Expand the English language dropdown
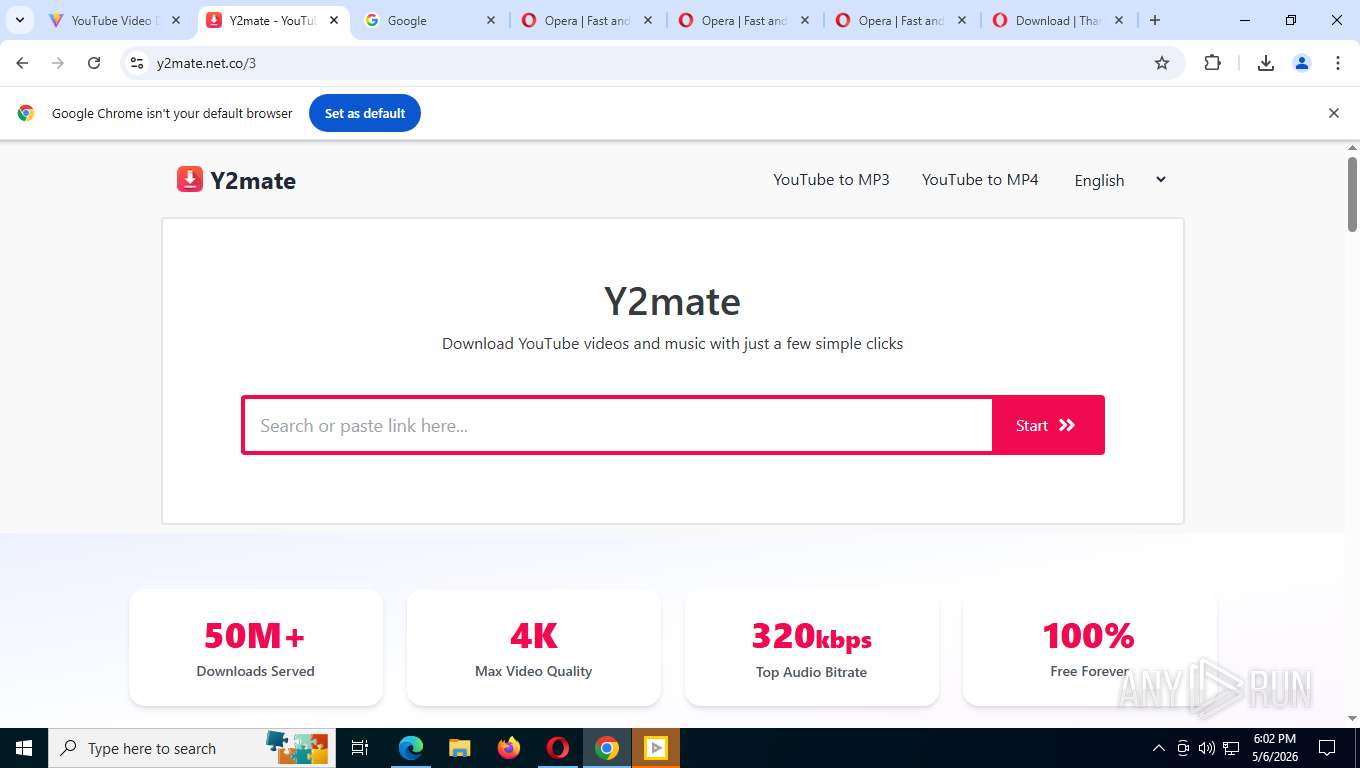This screenshot has height=768, width=1360. coord(1120,180)
